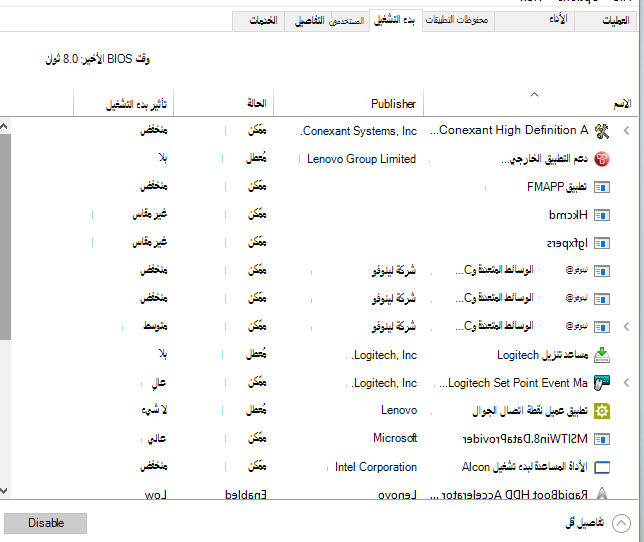Click the RapidBoot HDD Accelerator icon
The height and width of the screenshot is (542, 644).
pyautogui.click(x=602, y=493)
